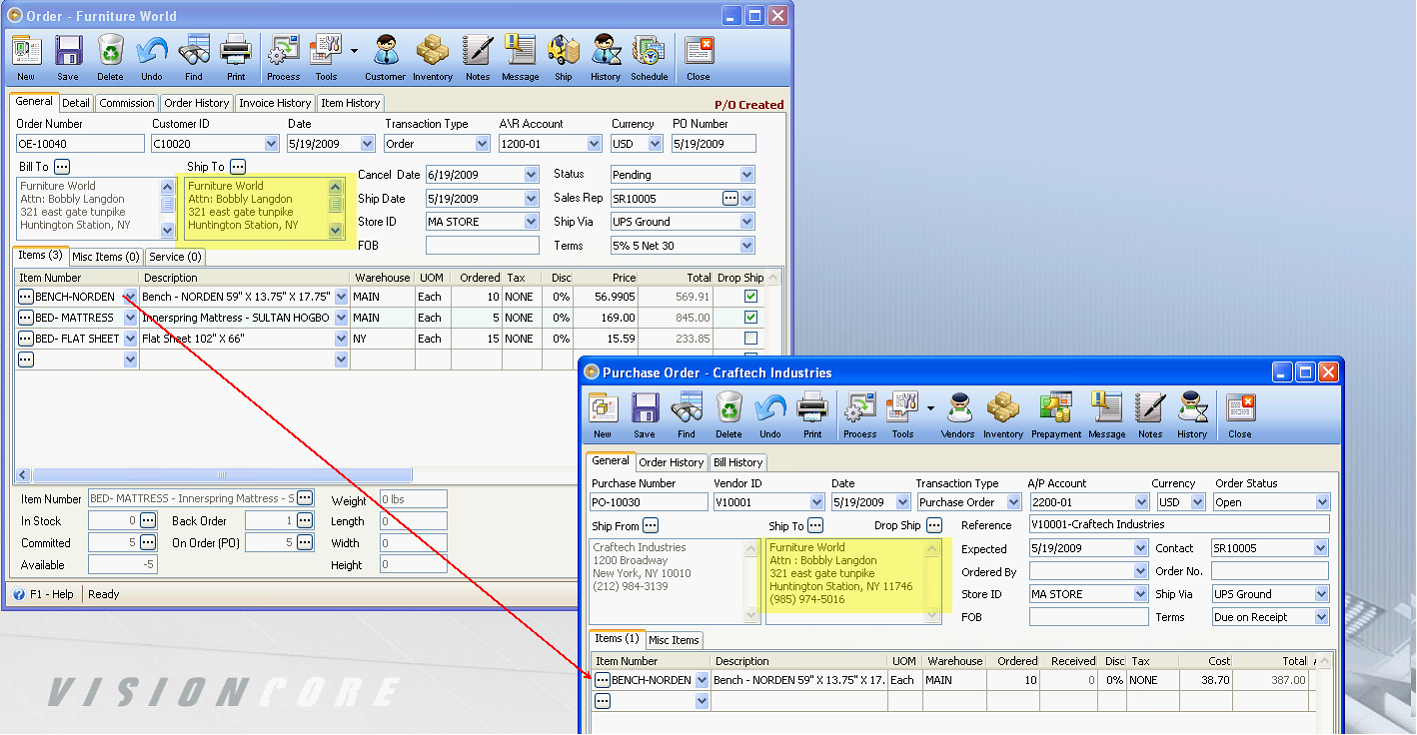Select Misc Items (0) tab in Order
The height and width of the screenshot is (735, 1417).
point(105,257)
